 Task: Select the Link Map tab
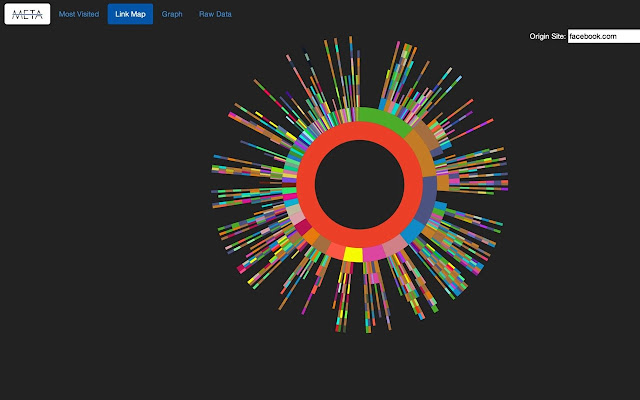tap(130, 14)
